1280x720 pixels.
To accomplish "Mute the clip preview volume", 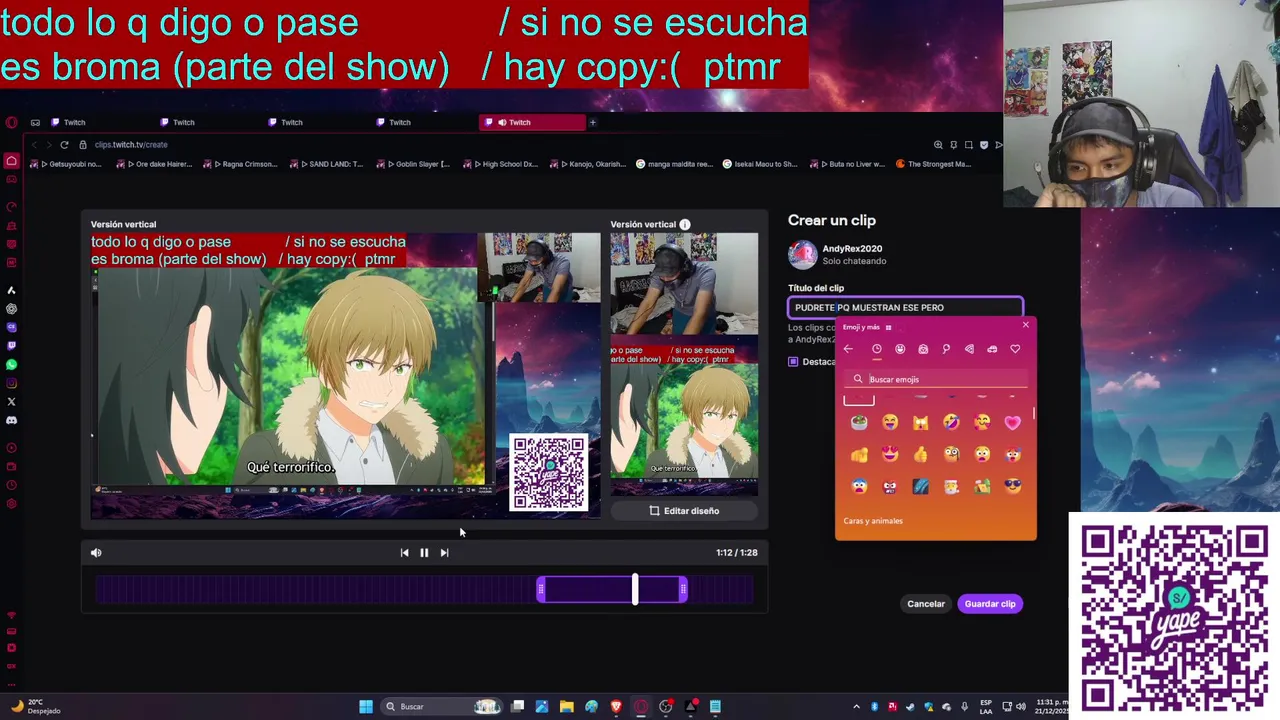I will pos(96,552).
